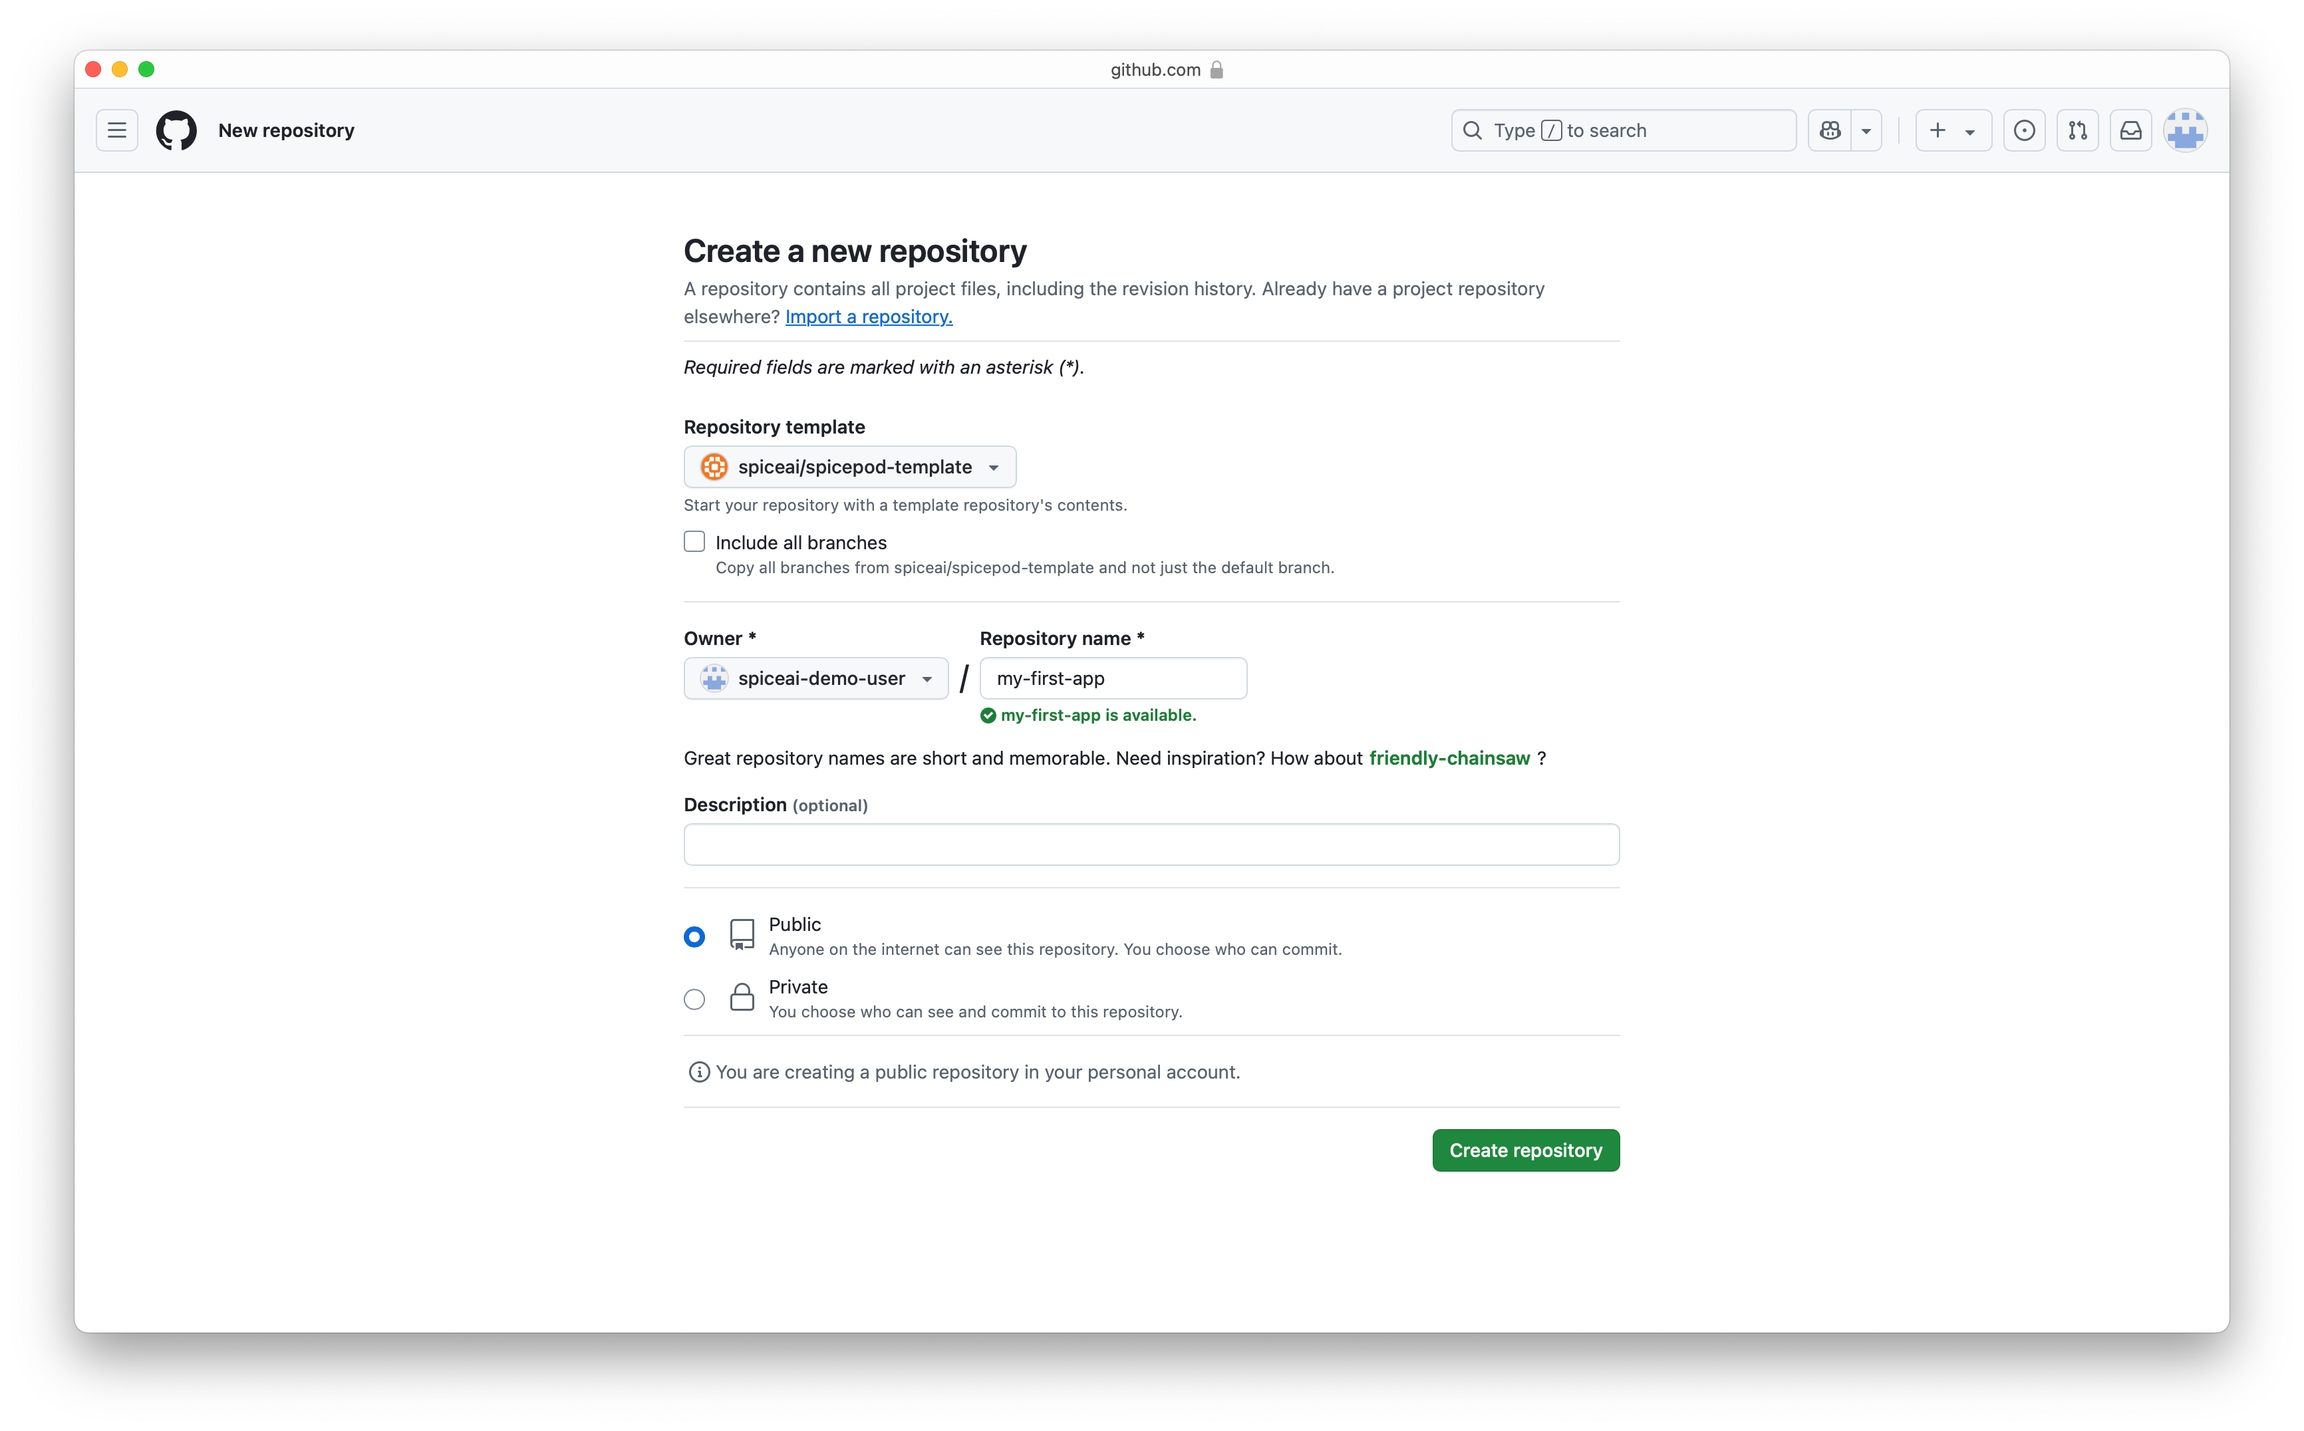Click the Type / to search box
The height and width of the screenshot is (1431, 2304).
(1623, 130)
